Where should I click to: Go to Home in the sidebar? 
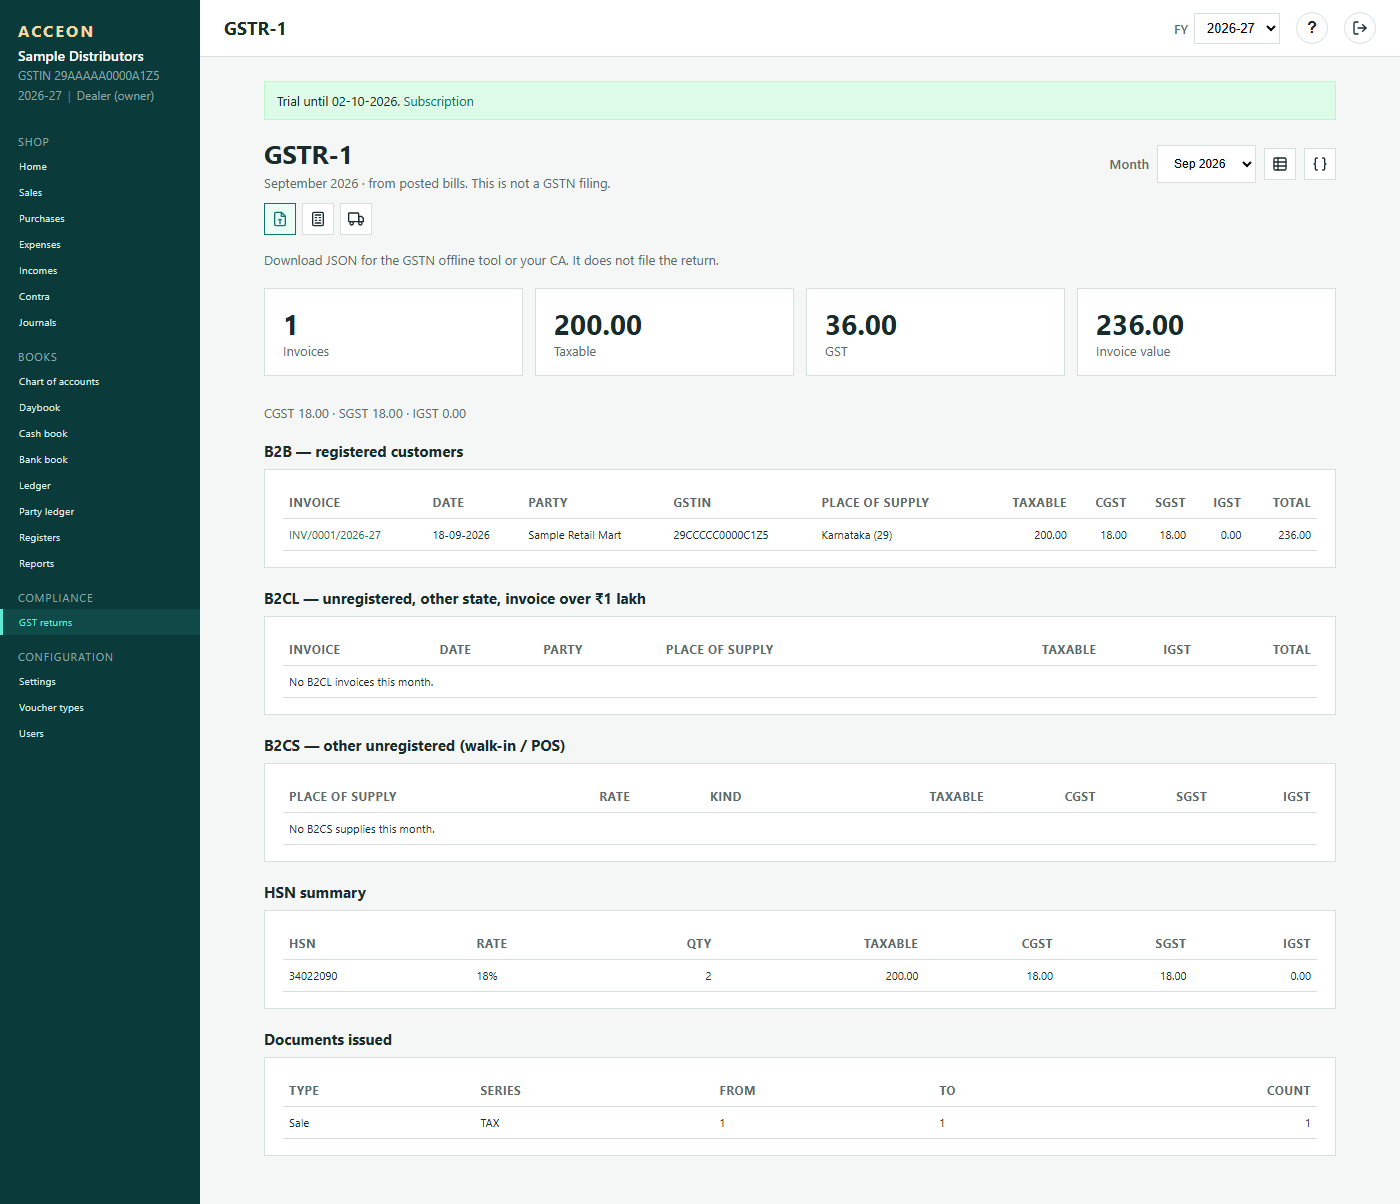(100, 167)
